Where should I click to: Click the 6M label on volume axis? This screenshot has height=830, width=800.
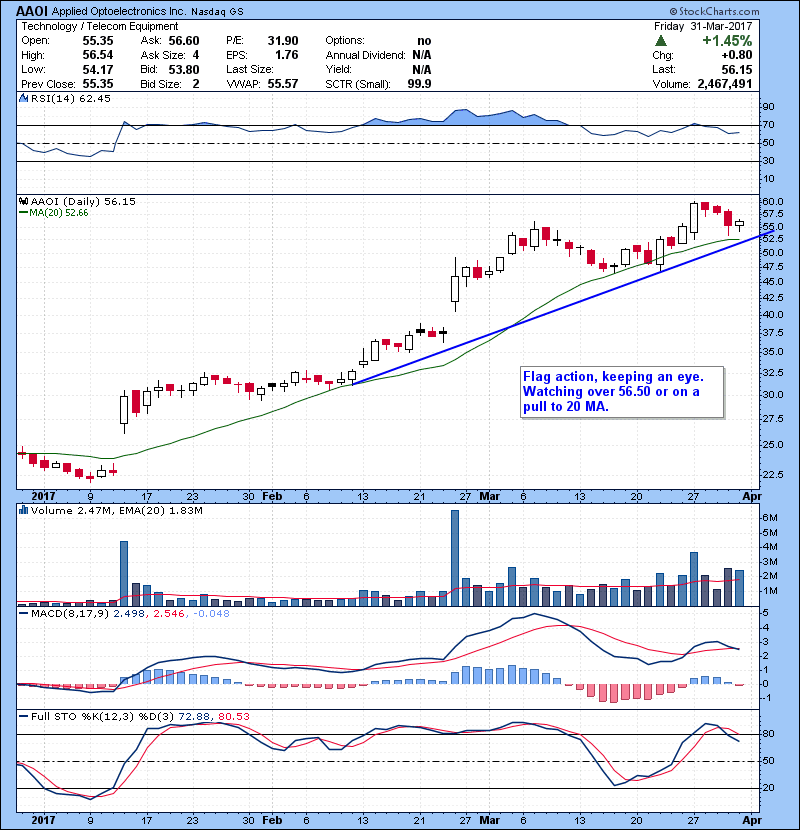(770, 518)
